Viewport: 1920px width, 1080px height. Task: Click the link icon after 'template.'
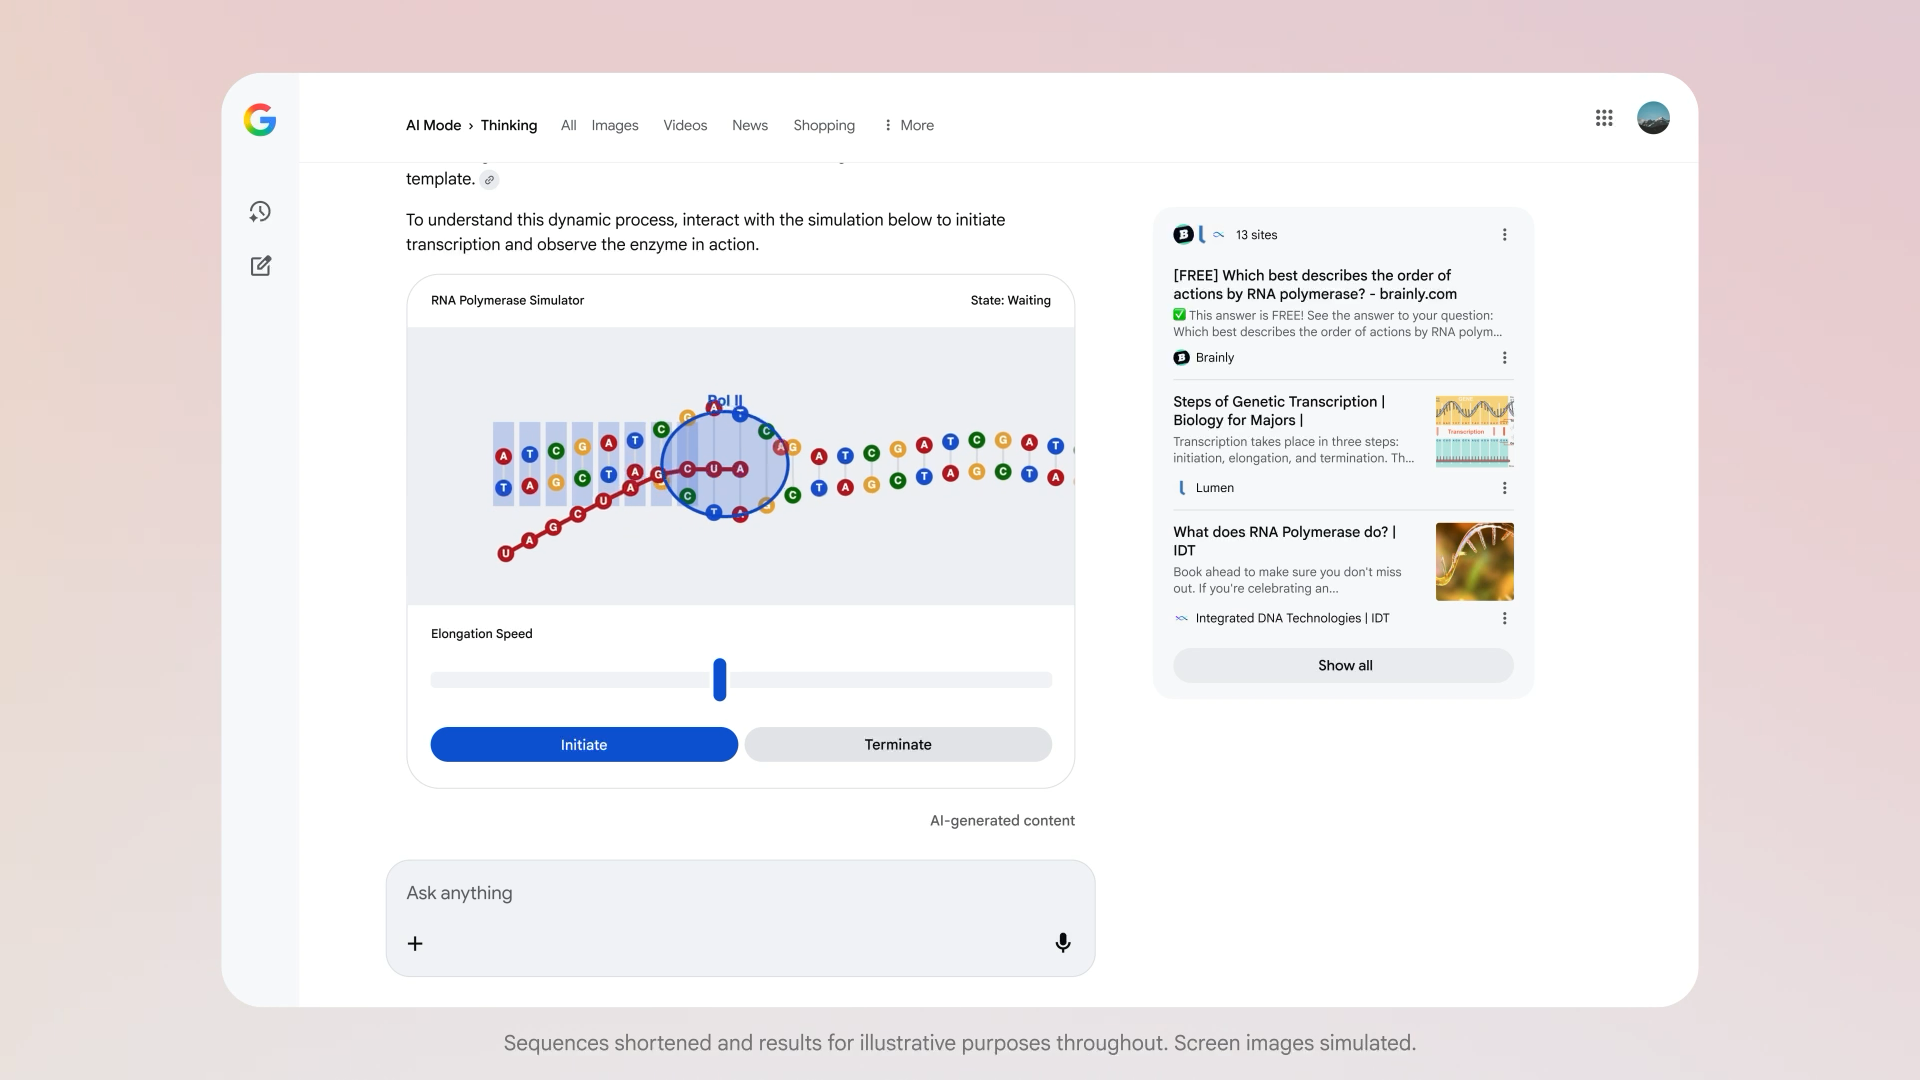click(x=489, y=180)
